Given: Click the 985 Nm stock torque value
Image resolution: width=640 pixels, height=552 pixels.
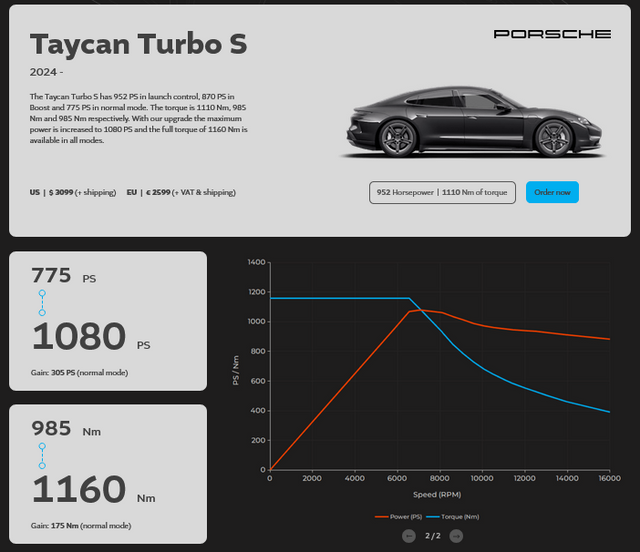Looking at the screenshot, I should pos(66,429).
